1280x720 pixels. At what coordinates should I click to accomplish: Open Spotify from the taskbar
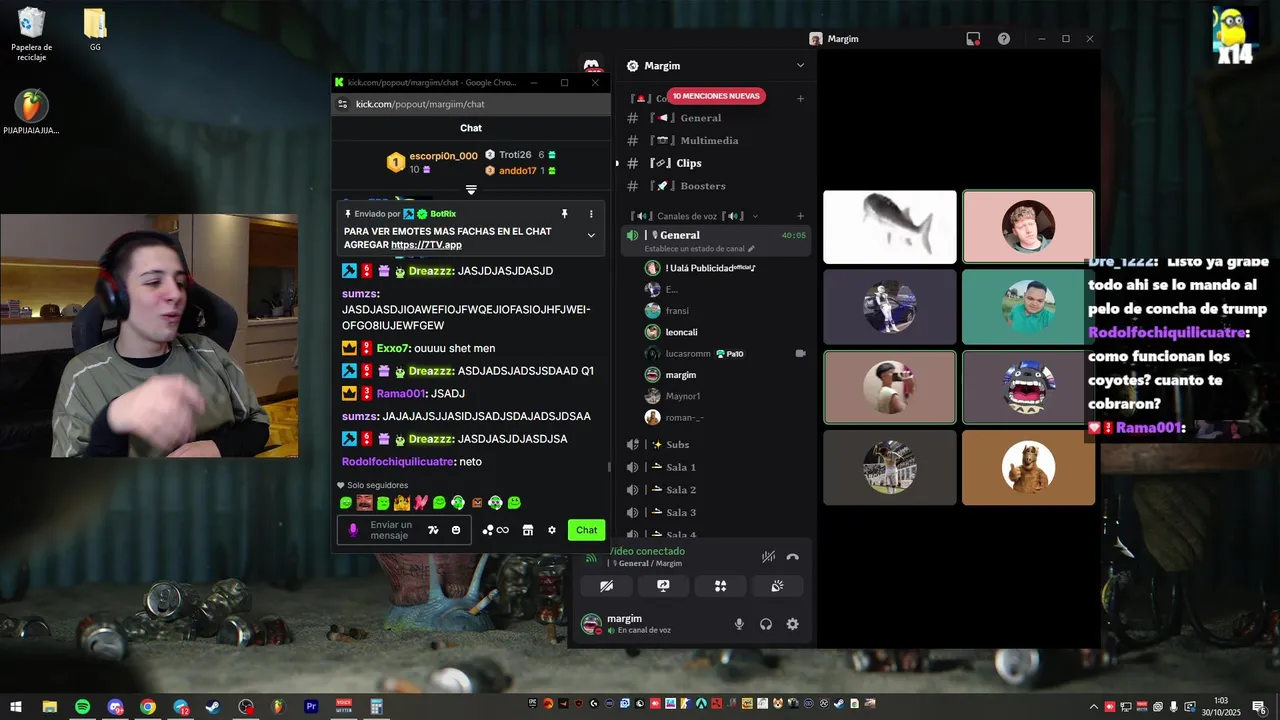(x=82, y=707)
